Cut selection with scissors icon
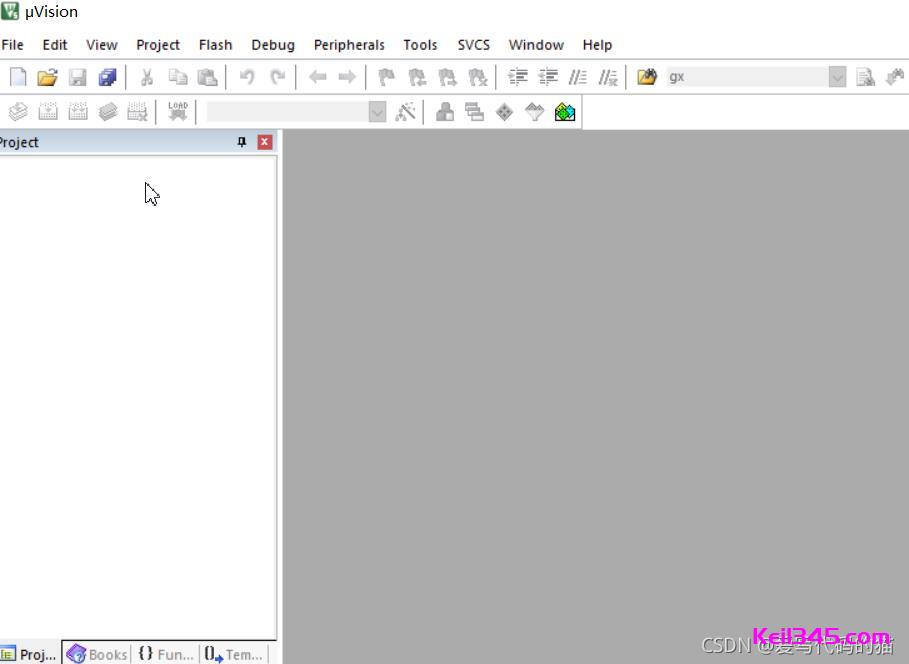Screen dimensions: 909x664 (147, 77)
